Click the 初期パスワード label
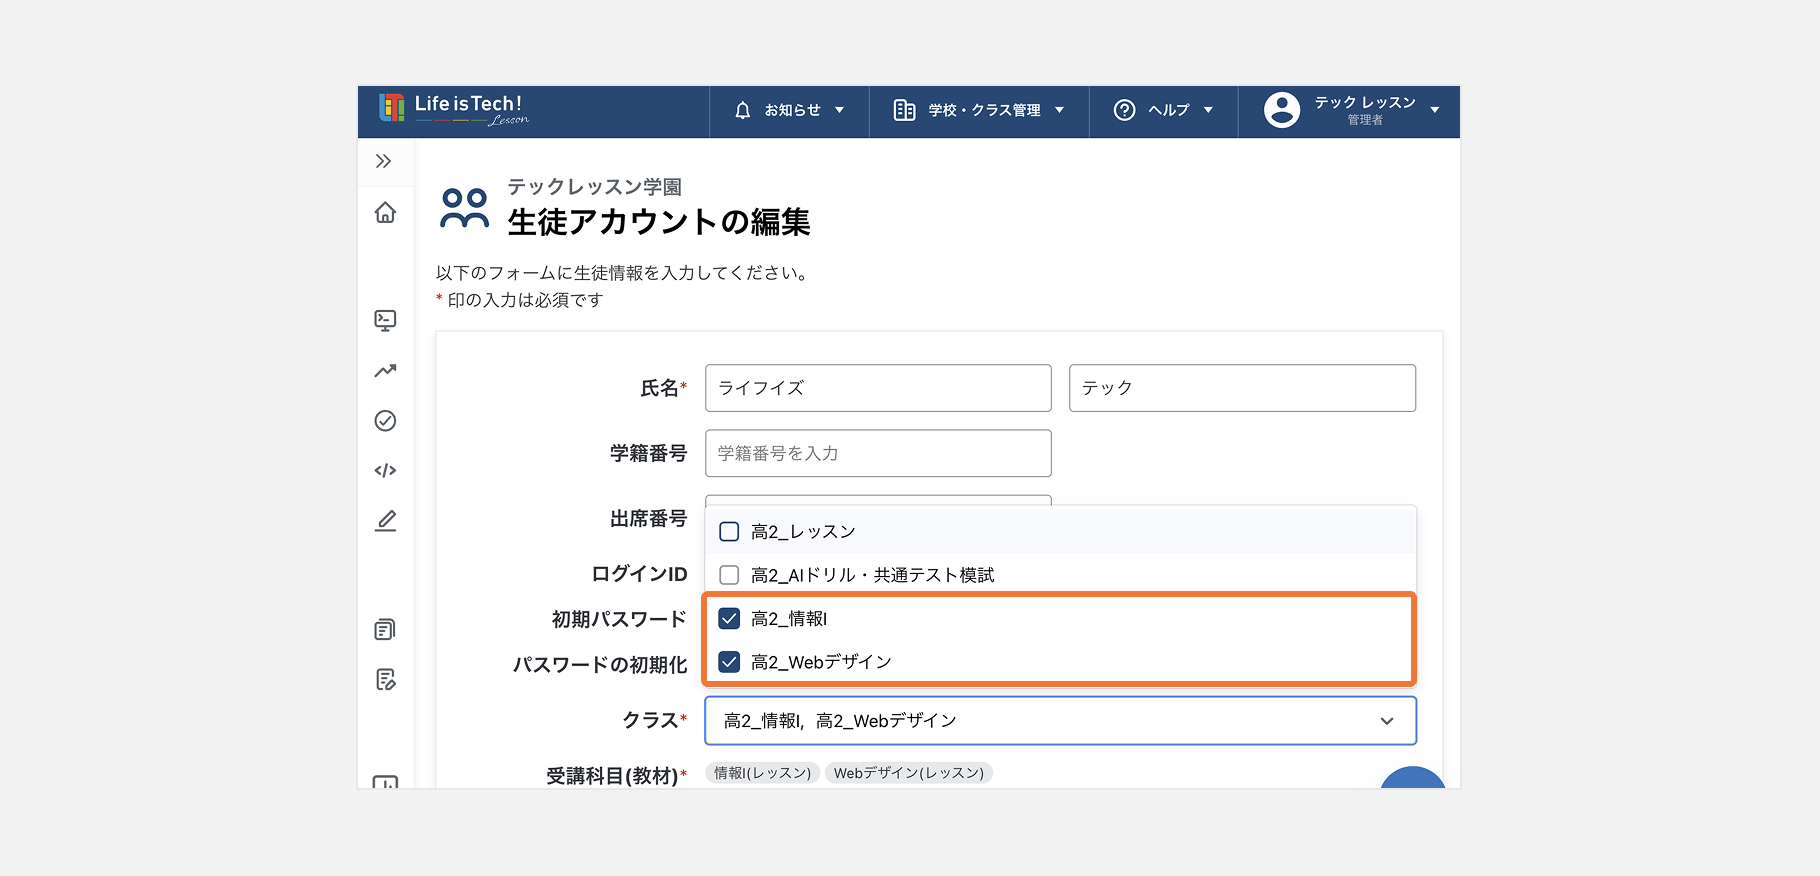Viewport: 1820px width, 876px height. [x=619, y=619]
